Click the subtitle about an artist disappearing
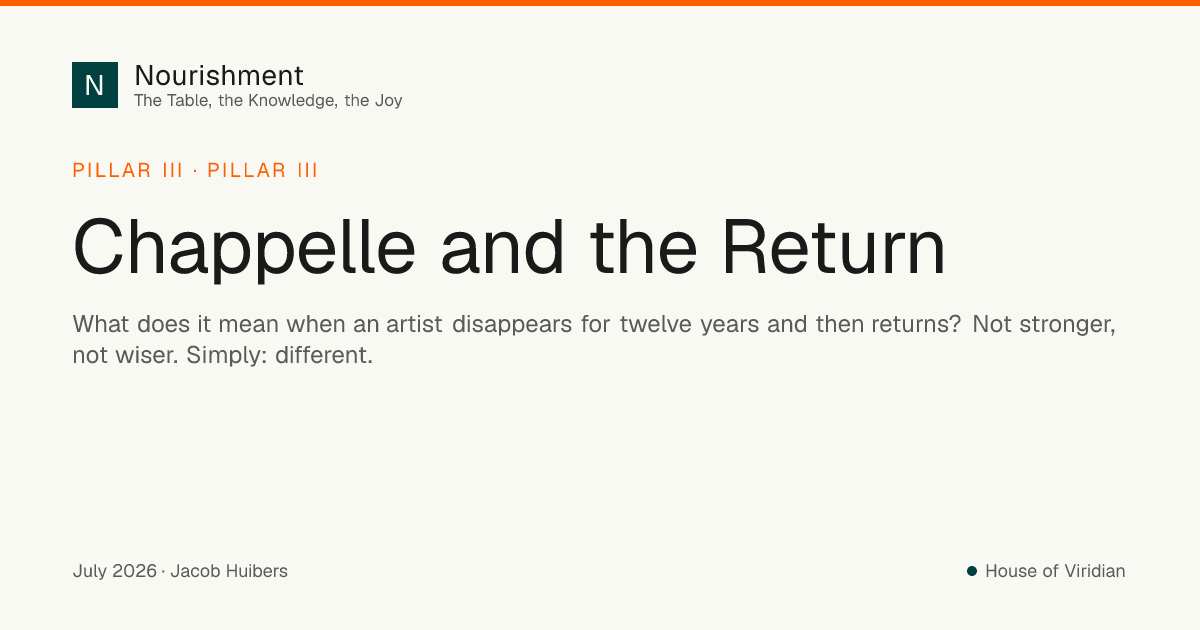 click(x=594, y=340)
